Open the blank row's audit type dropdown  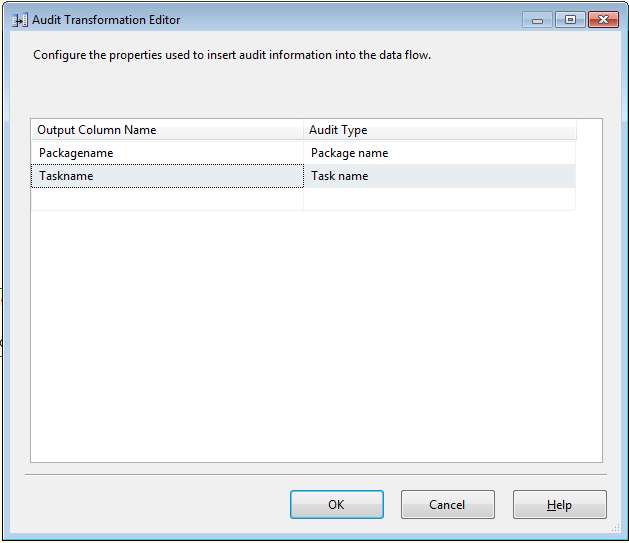click(x=439, y=199)
